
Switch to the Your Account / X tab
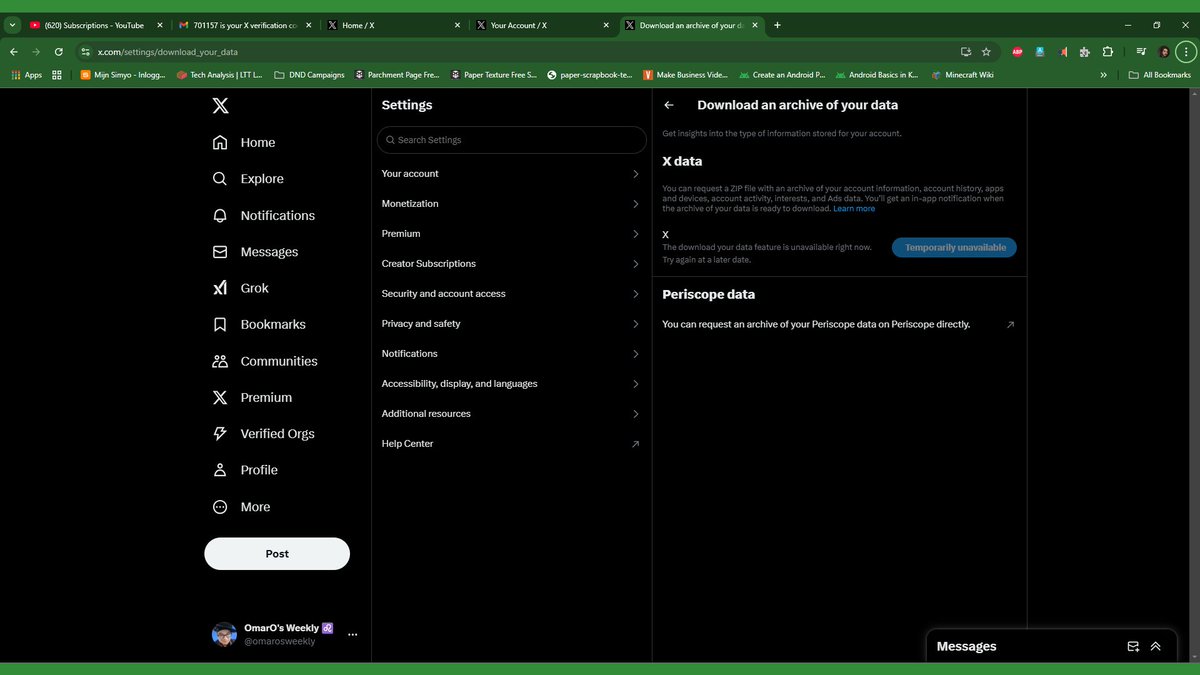click(x=544, y=25)
